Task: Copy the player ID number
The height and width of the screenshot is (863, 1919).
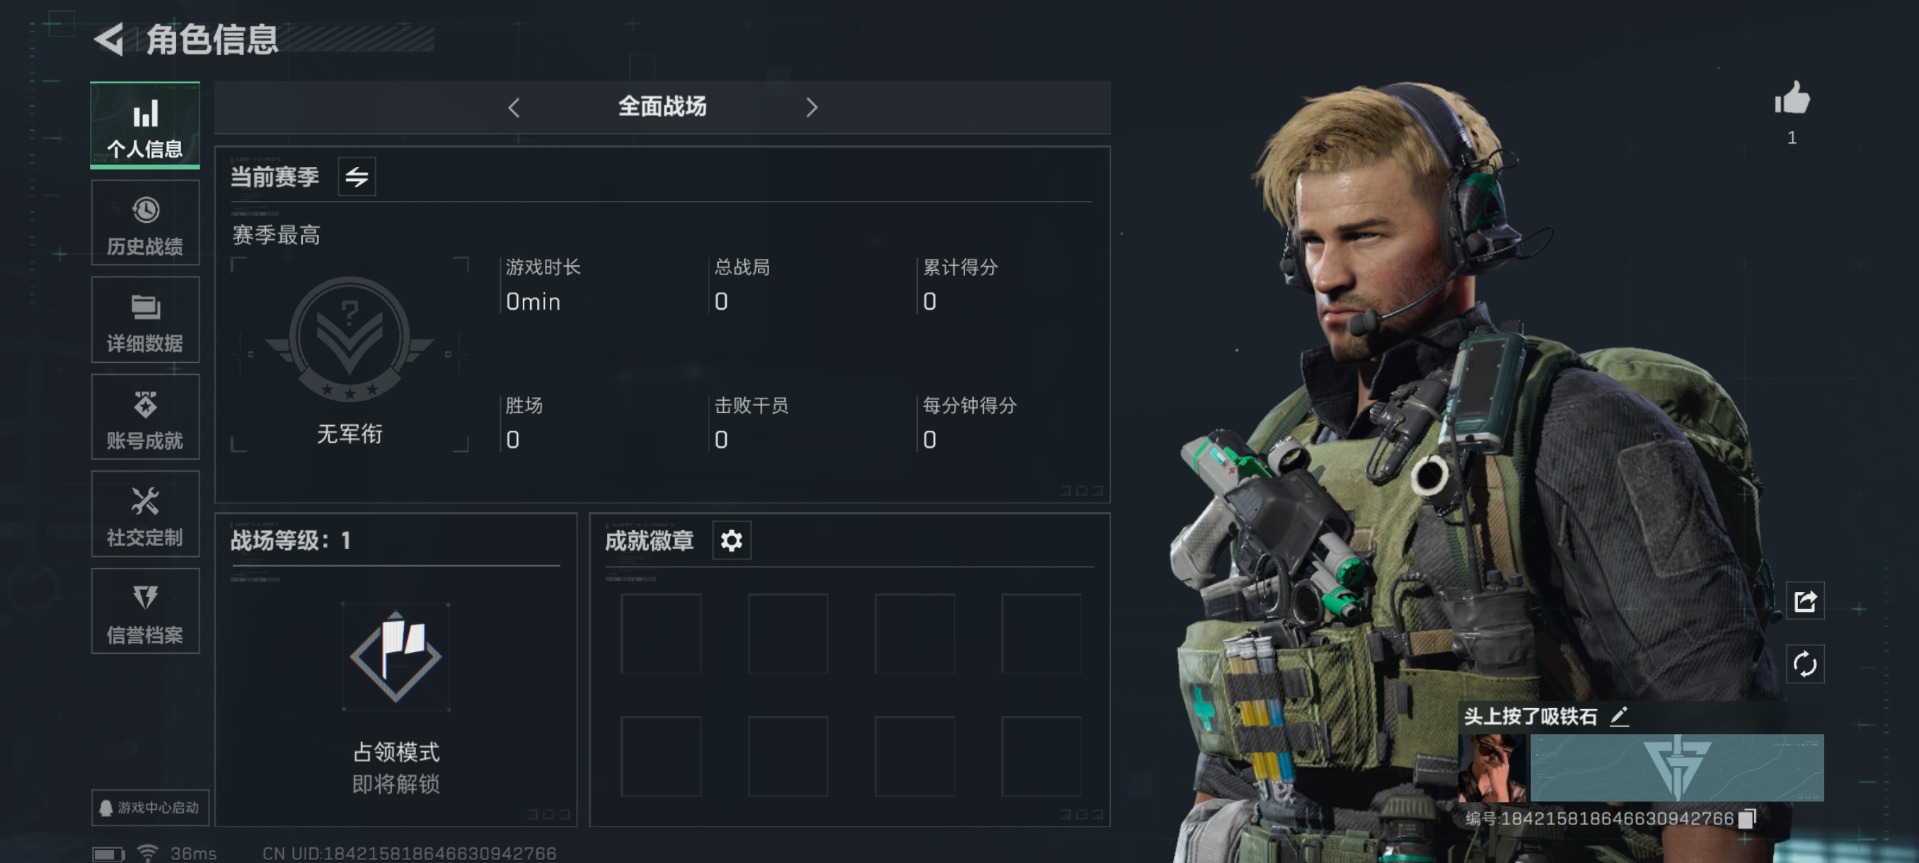Action: (x=1746, y=819)
